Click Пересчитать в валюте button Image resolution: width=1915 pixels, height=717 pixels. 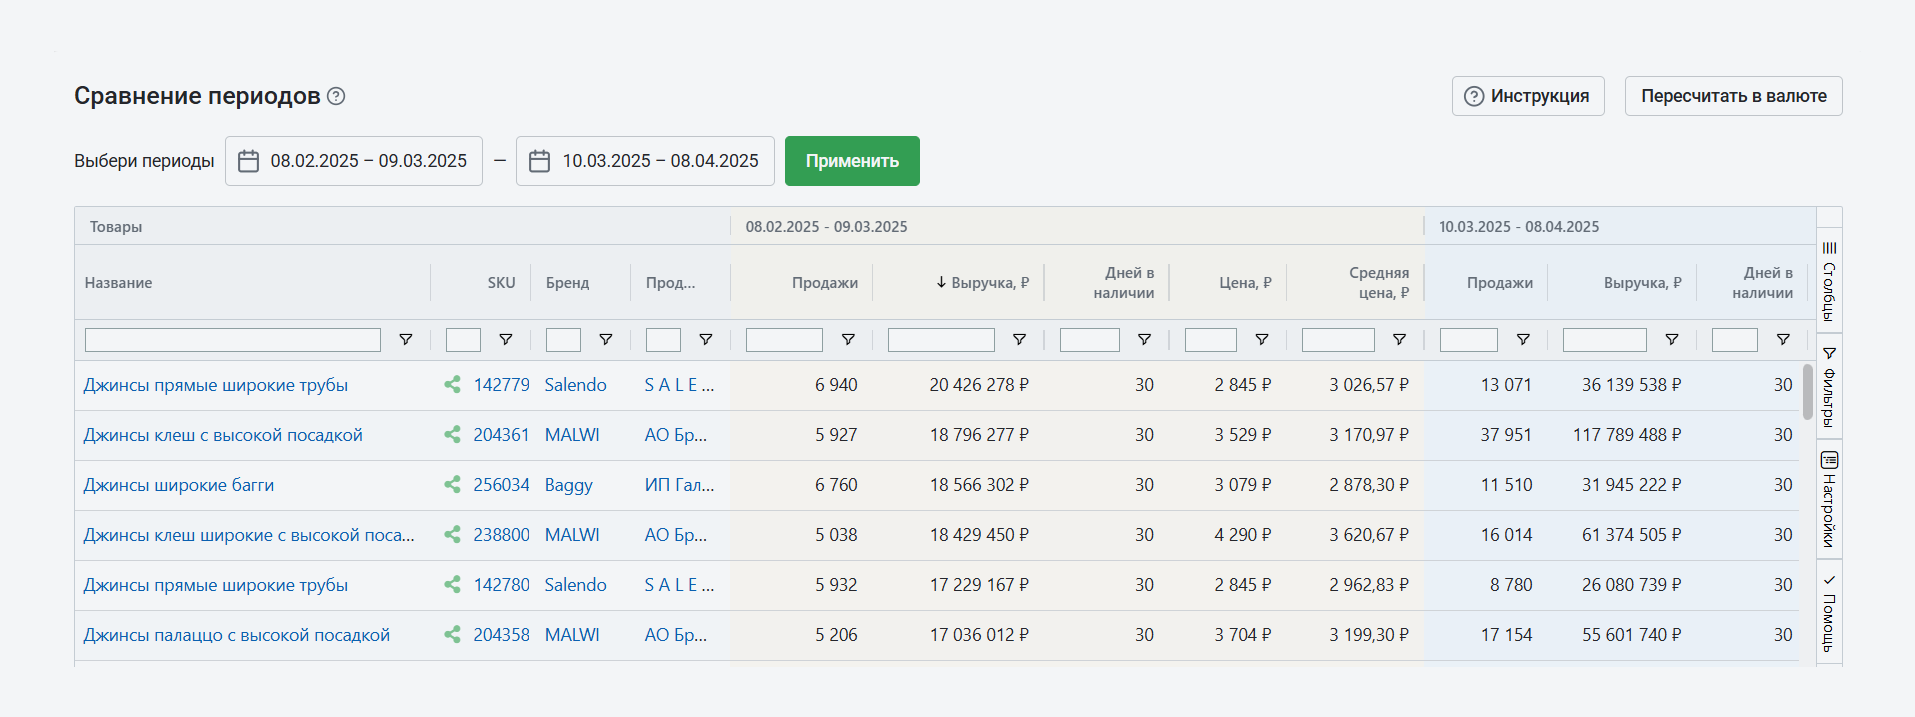(1733, 96)
